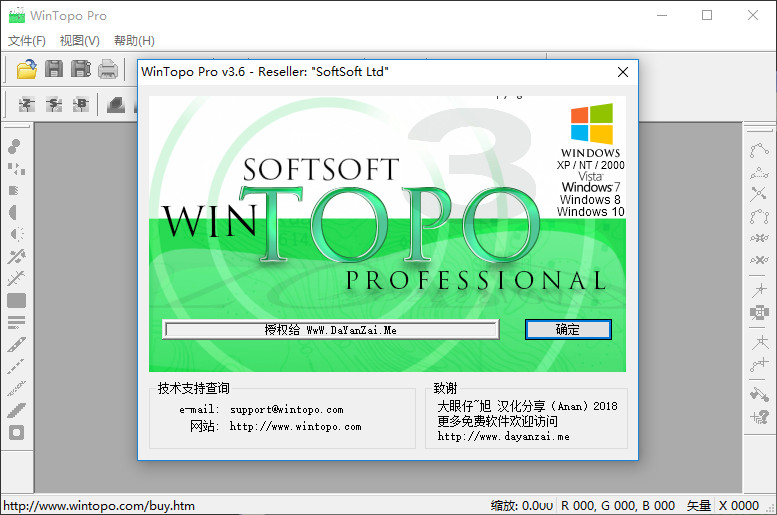The image size is (777, 515).
Task: Open the 文件(F) menu
Action: (x=27, y=41)
